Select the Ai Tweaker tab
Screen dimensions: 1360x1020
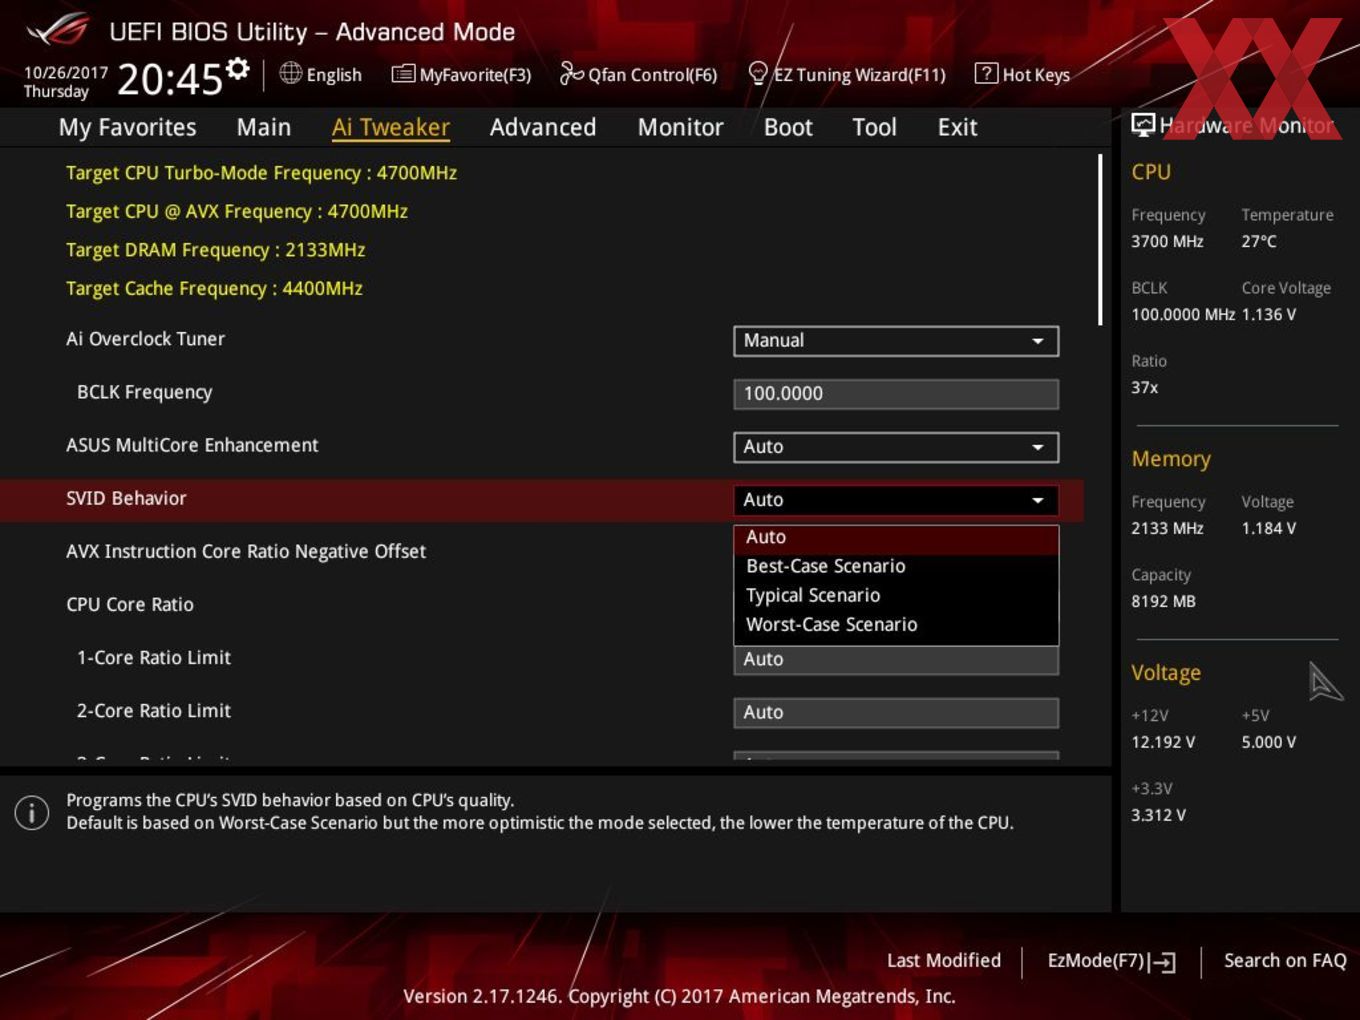[x=391, y=127]
